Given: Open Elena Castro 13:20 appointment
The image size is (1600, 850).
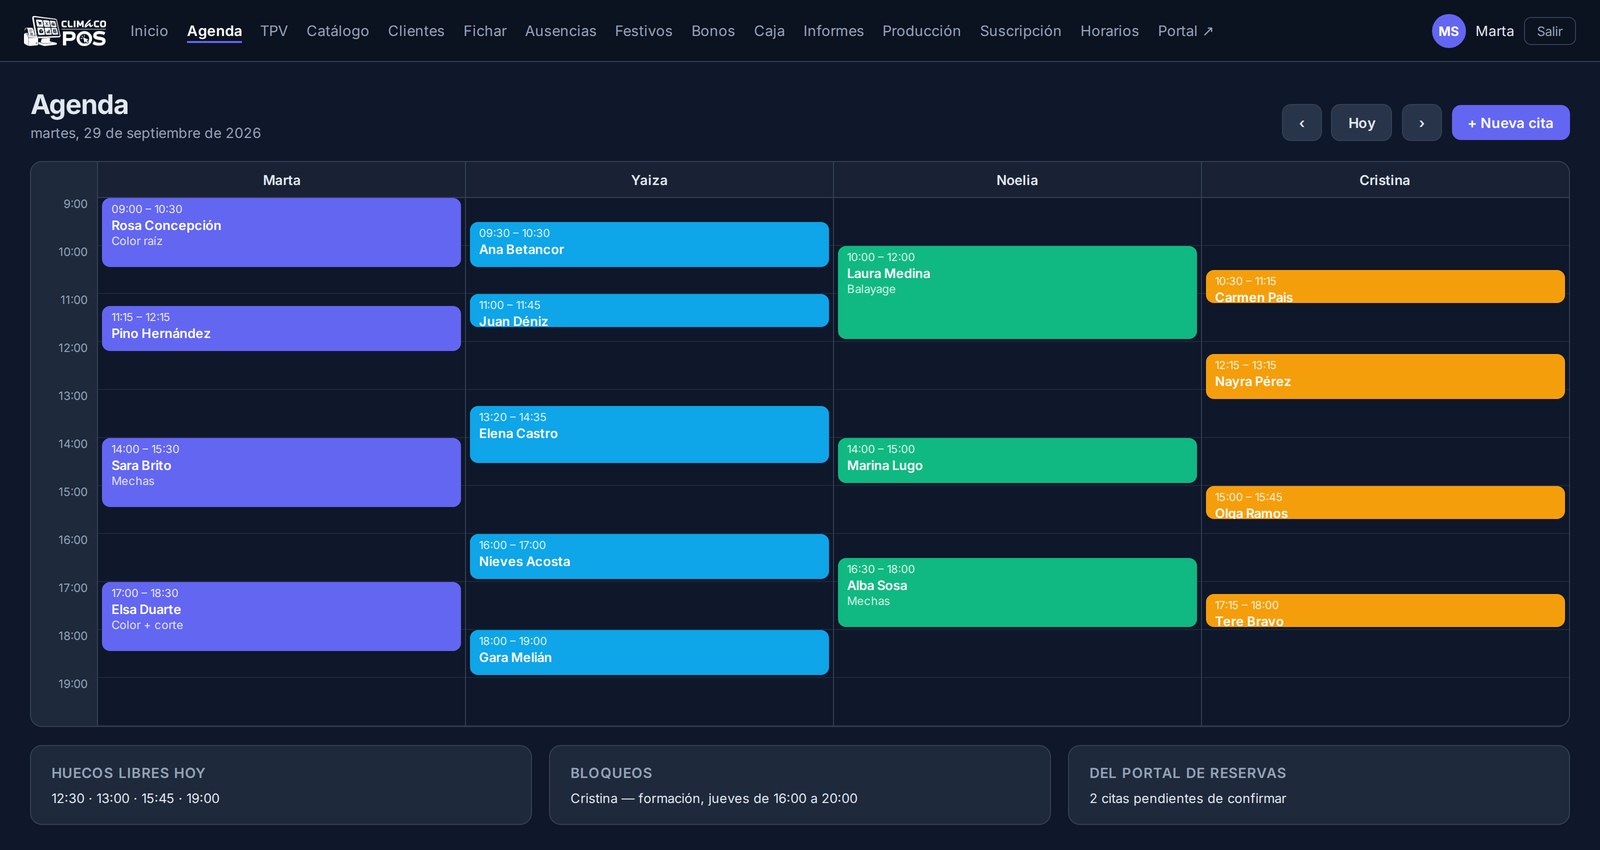Looking at the screenshot, I should [649, 434].
